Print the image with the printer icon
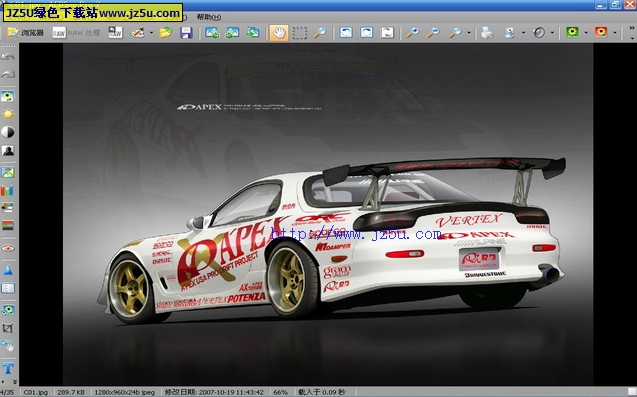This screenshot has height=397, width=637. point(487,33)
